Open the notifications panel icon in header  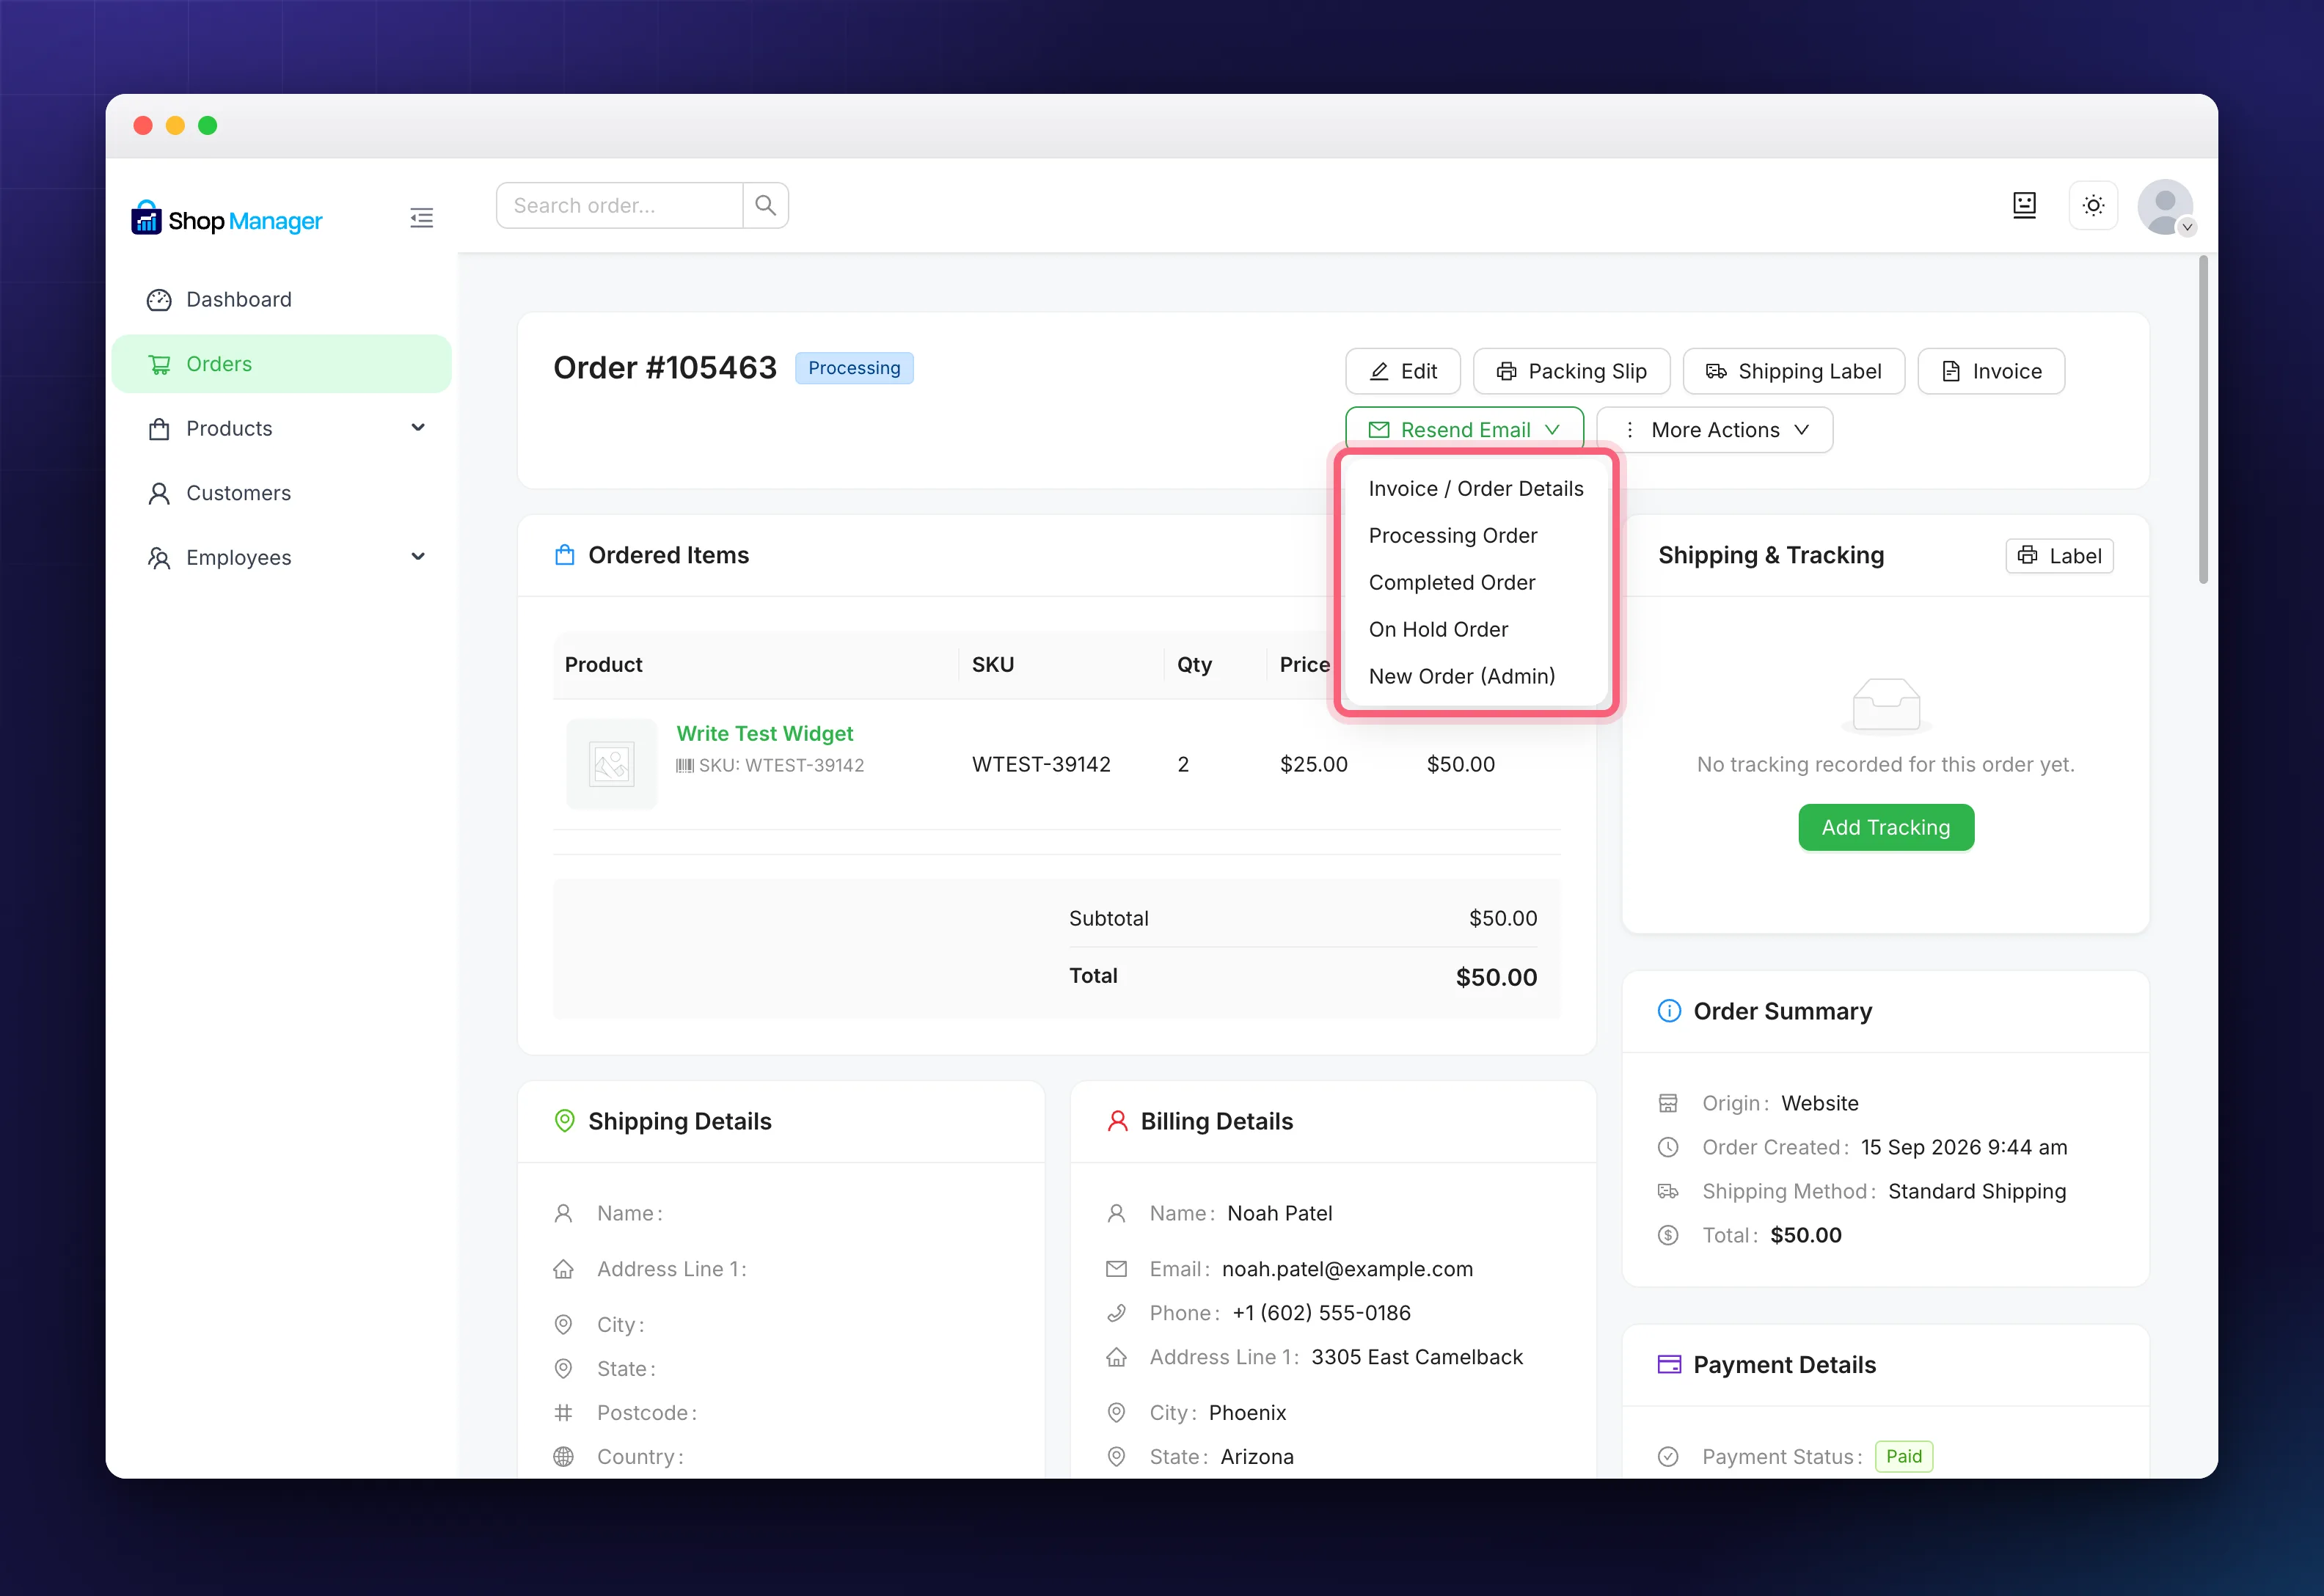tap(2024, 206)
